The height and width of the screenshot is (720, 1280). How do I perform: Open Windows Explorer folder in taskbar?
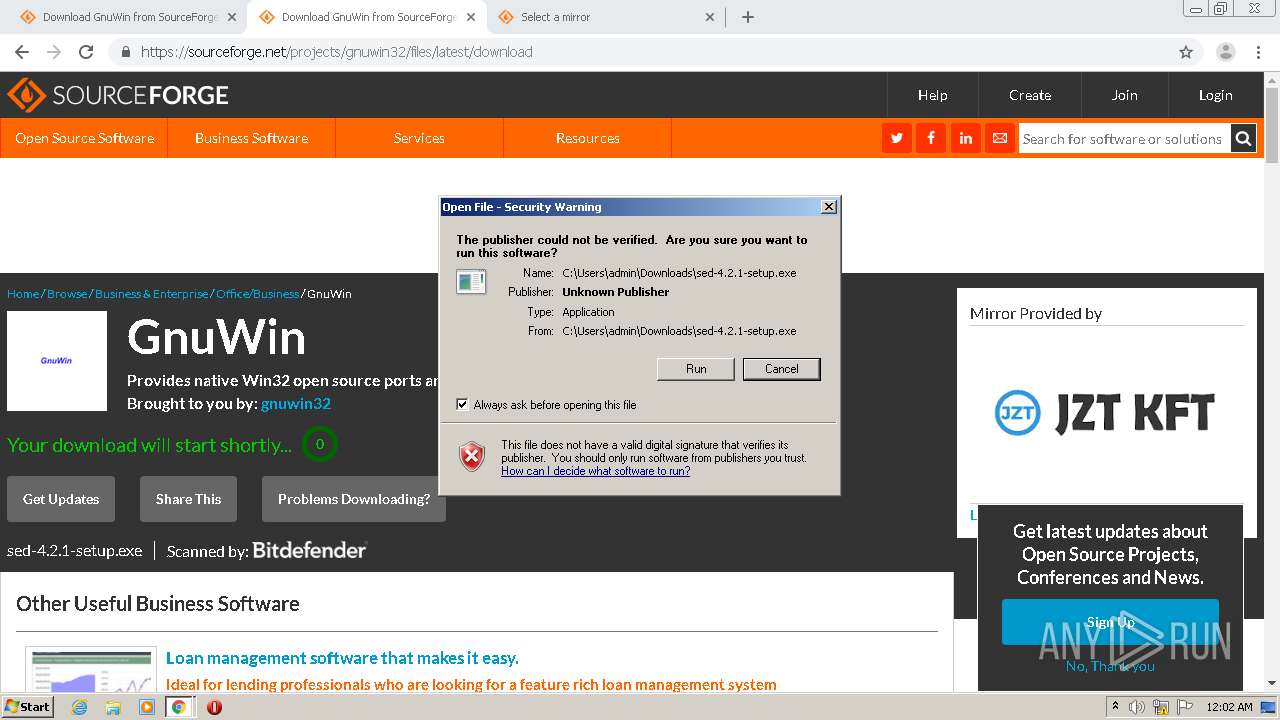pyautogui.click(x=113, y=707)
